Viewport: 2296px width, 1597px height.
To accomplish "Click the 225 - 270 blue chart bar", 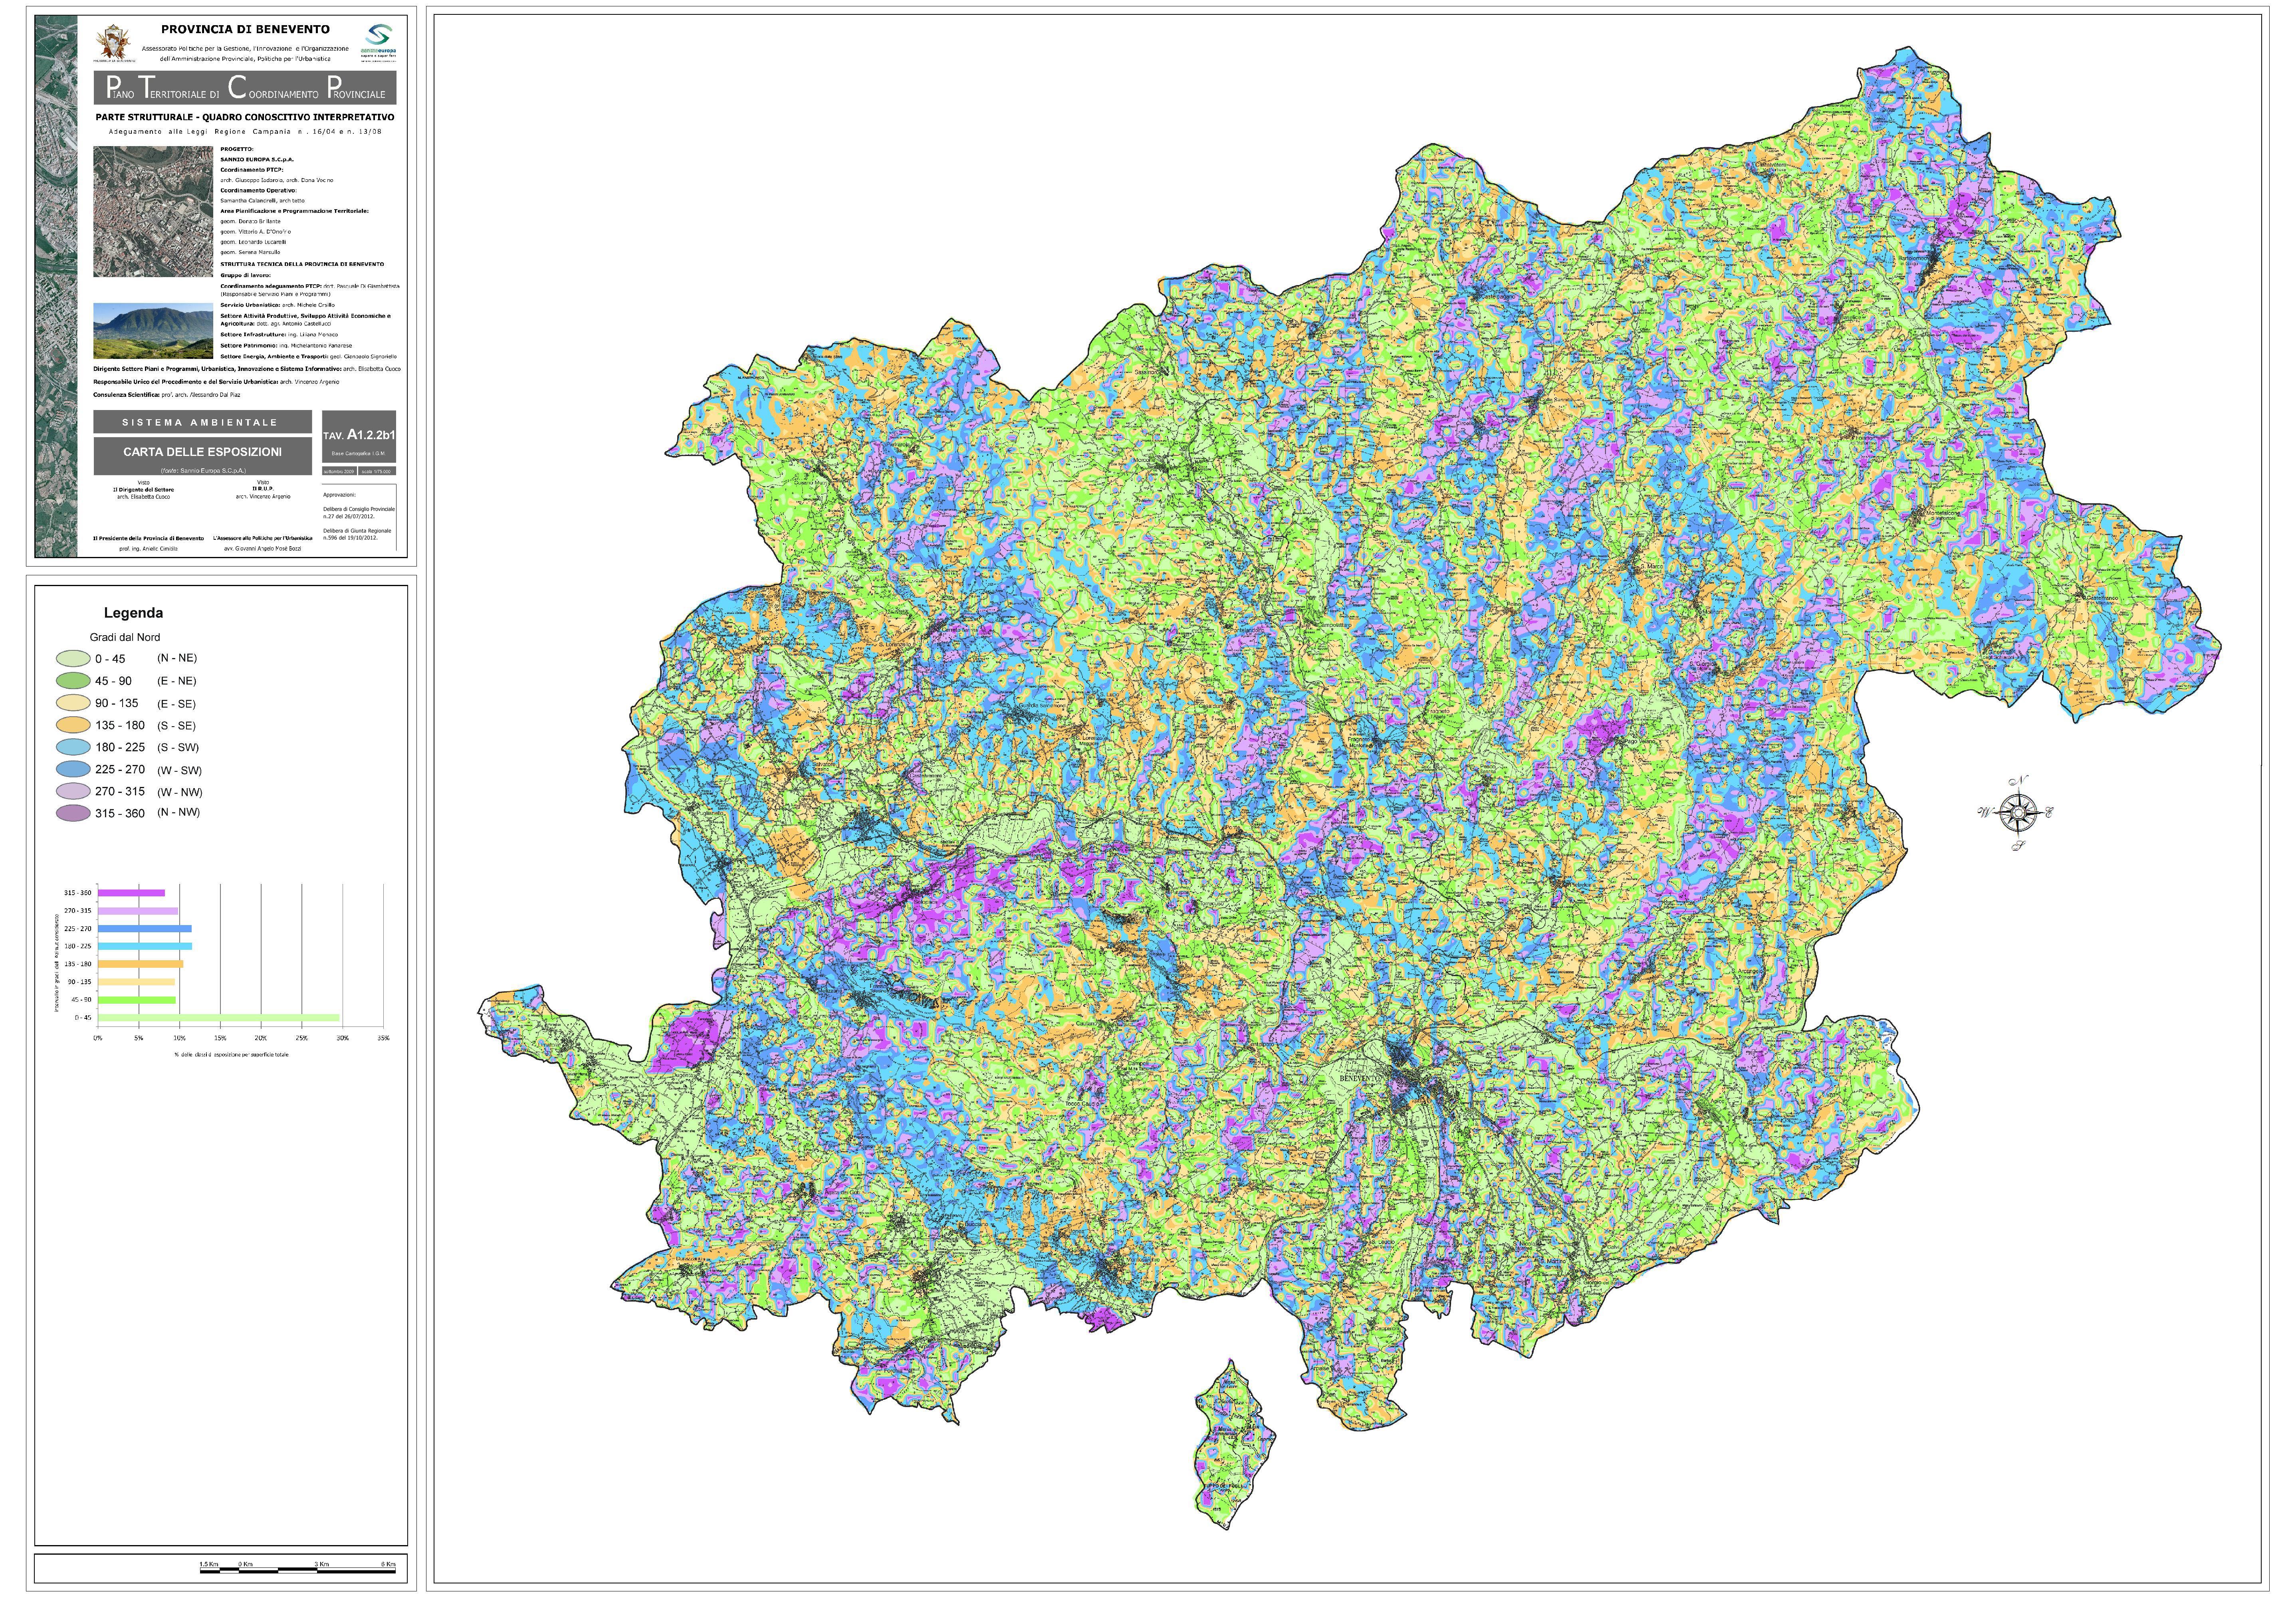I will pos(145,929).
